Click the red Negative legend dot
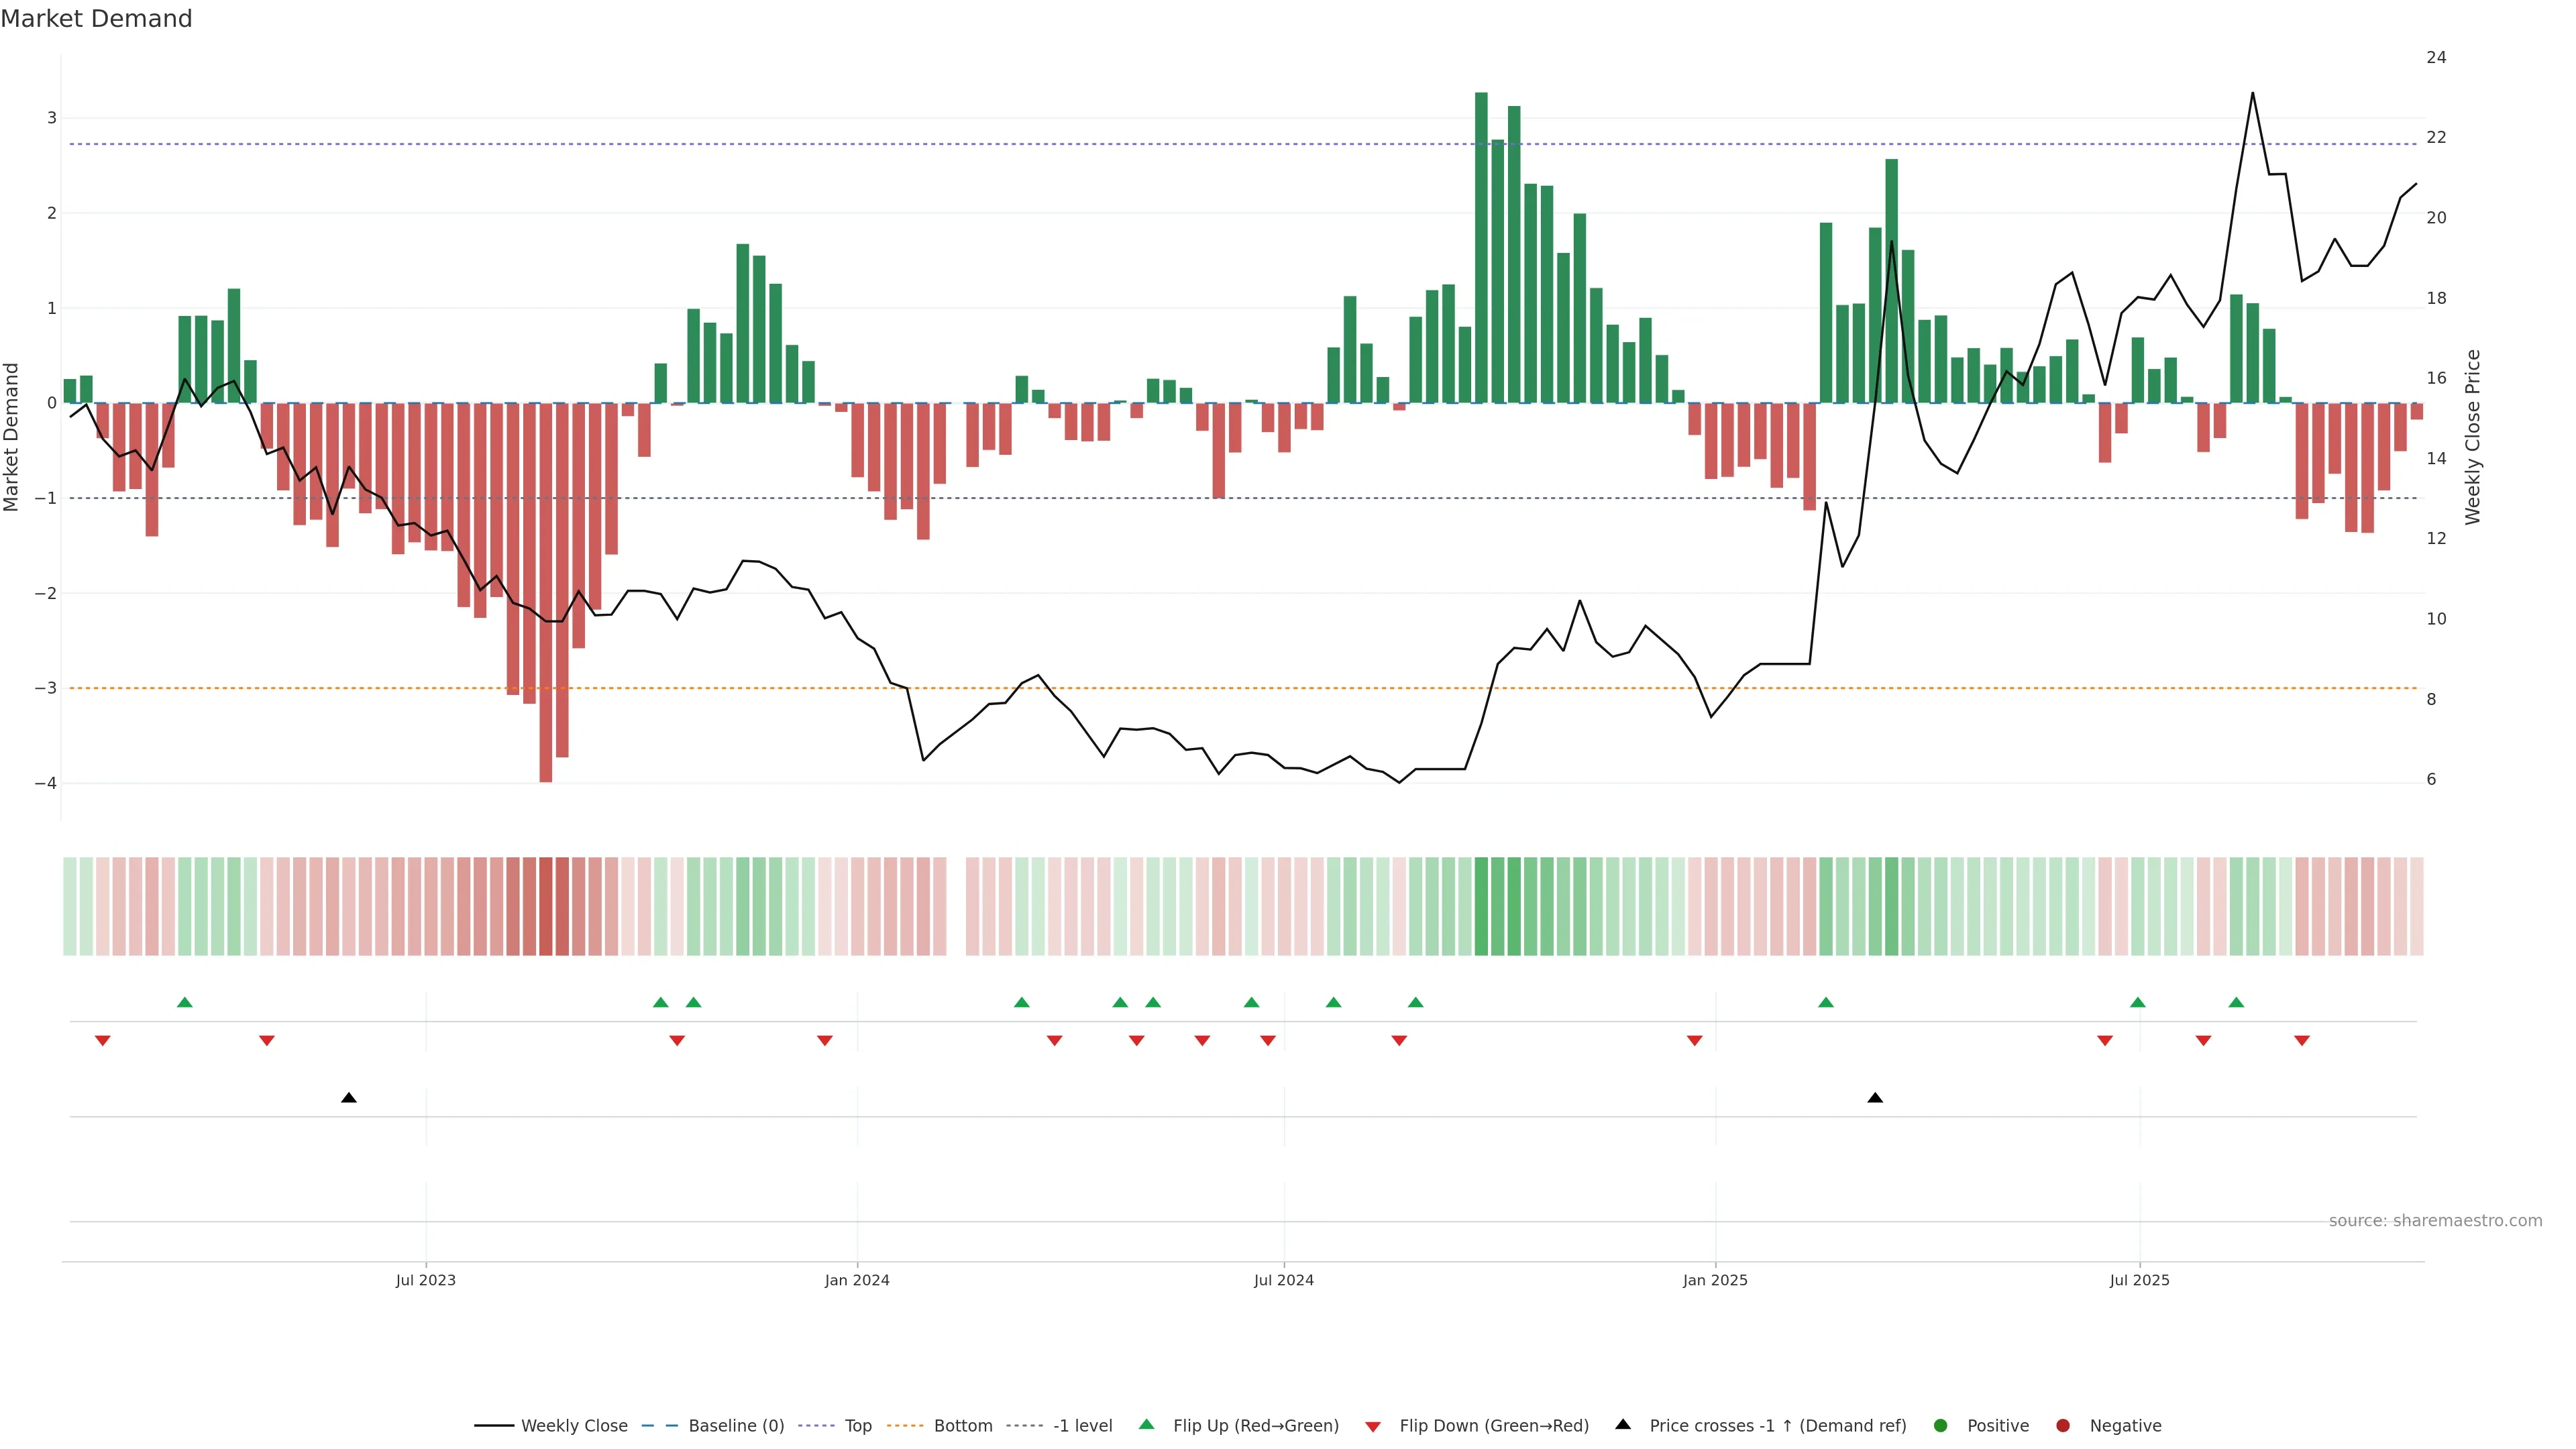This screenshot has height=1449, width=2576. 2062,1425
